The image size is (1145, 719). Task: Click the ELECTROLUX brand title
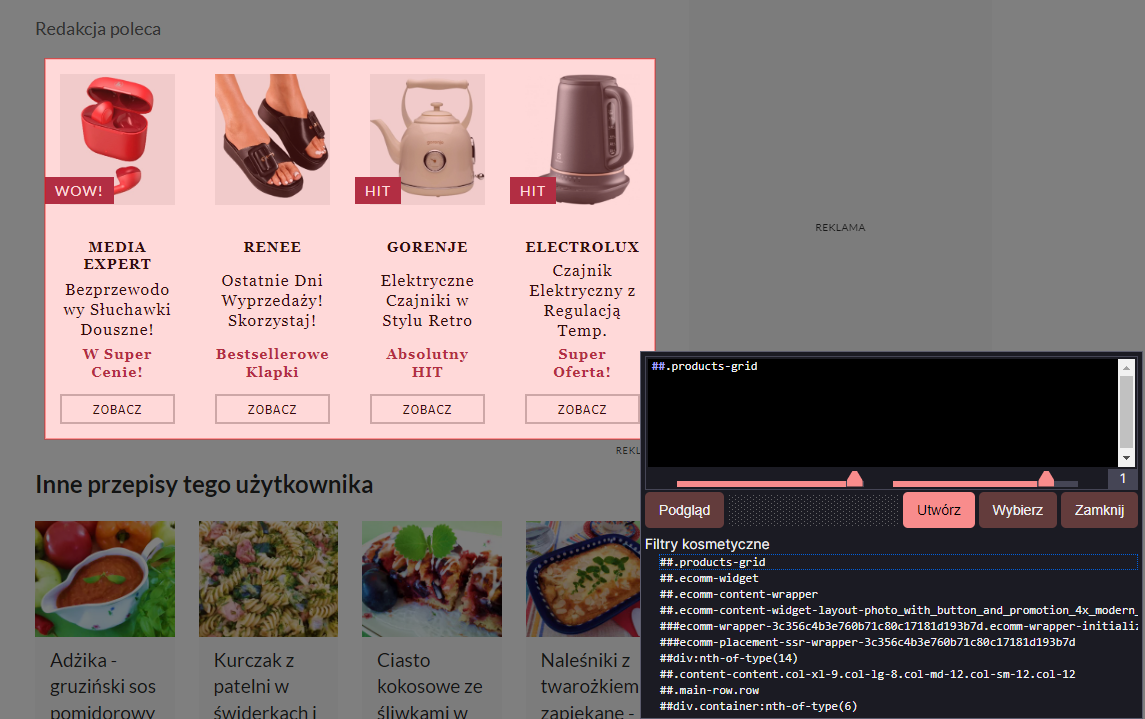click(x=582, y=247)
